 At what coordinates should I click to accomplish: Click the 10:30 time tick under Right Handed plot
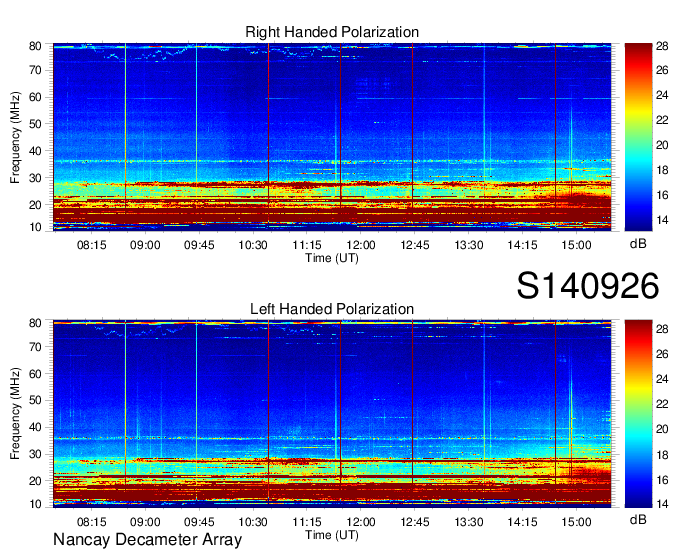253,245
